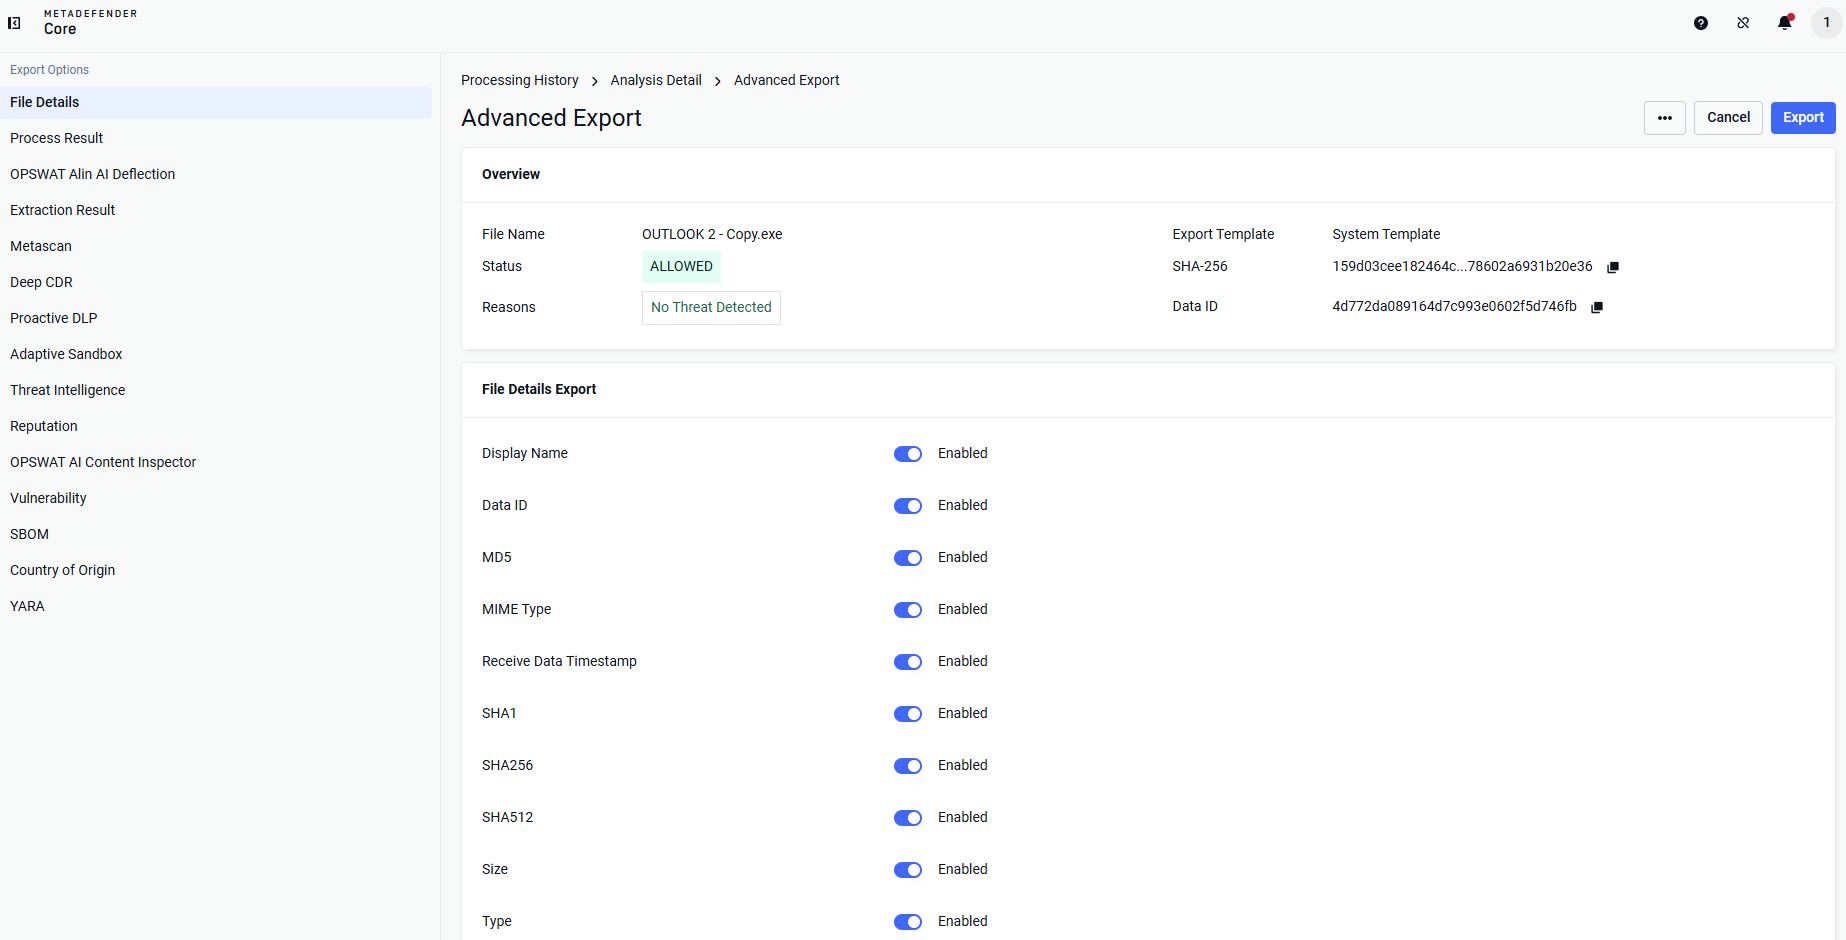The image size is (1846, 940).
Task: Open Country of Origin option
Action: pyautogui.click(x=216, y=571)
